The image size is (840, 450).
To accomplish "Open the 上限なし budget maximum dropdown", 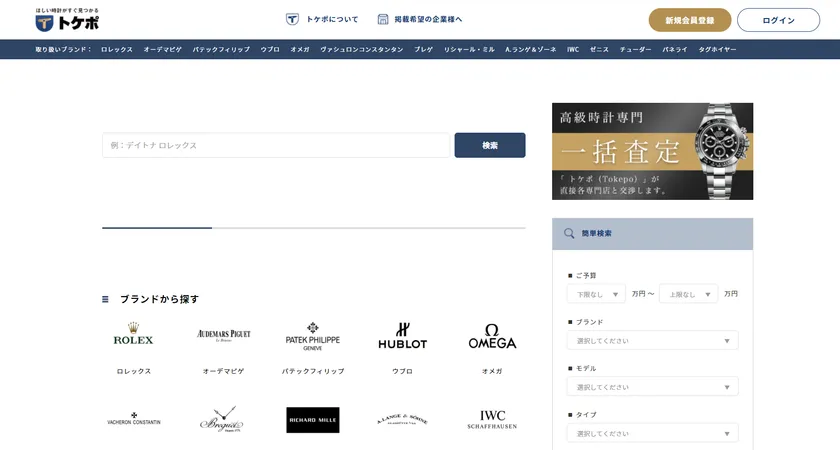I will point(688,294).
